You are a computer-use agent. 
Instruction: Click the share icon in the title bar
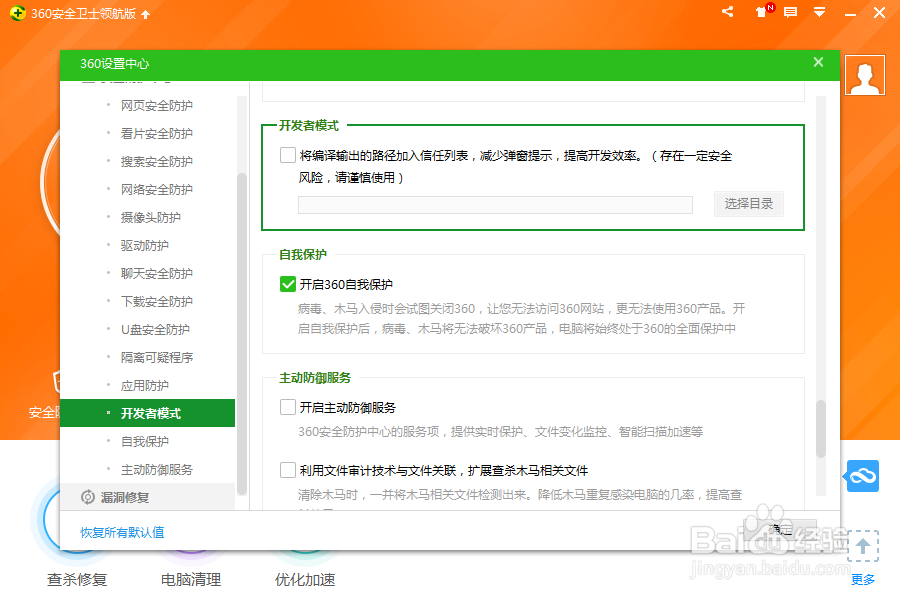727,11
